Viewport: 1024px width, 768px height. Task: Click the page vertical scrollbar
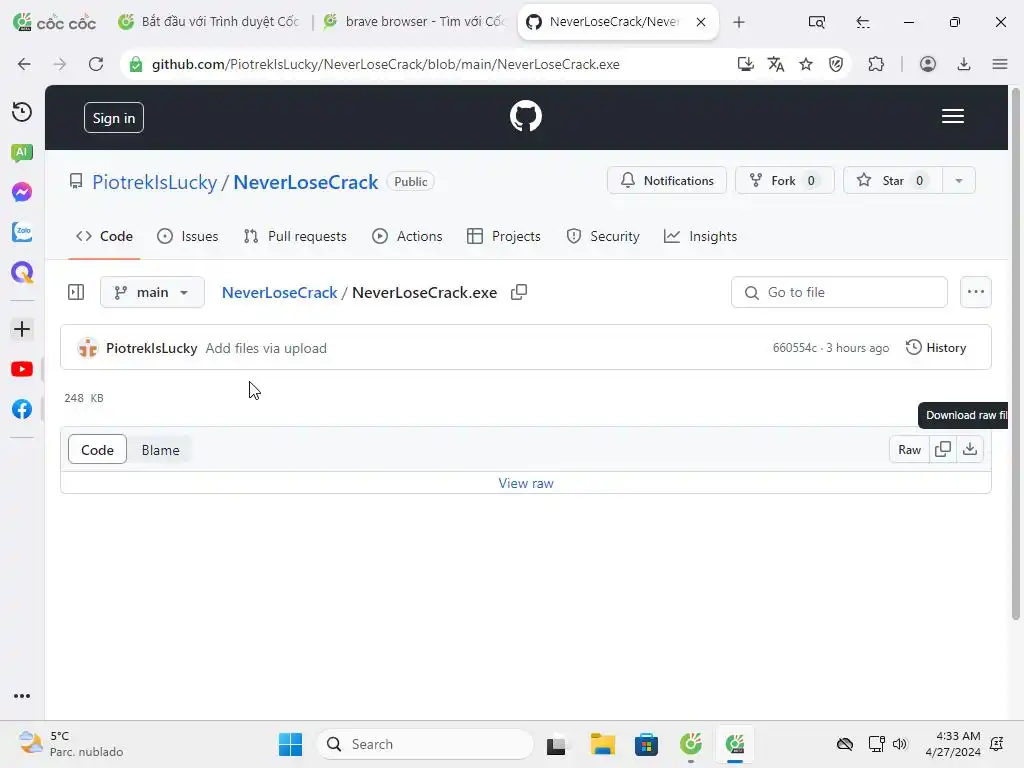pyautogui.click(x=1016, y=353)
